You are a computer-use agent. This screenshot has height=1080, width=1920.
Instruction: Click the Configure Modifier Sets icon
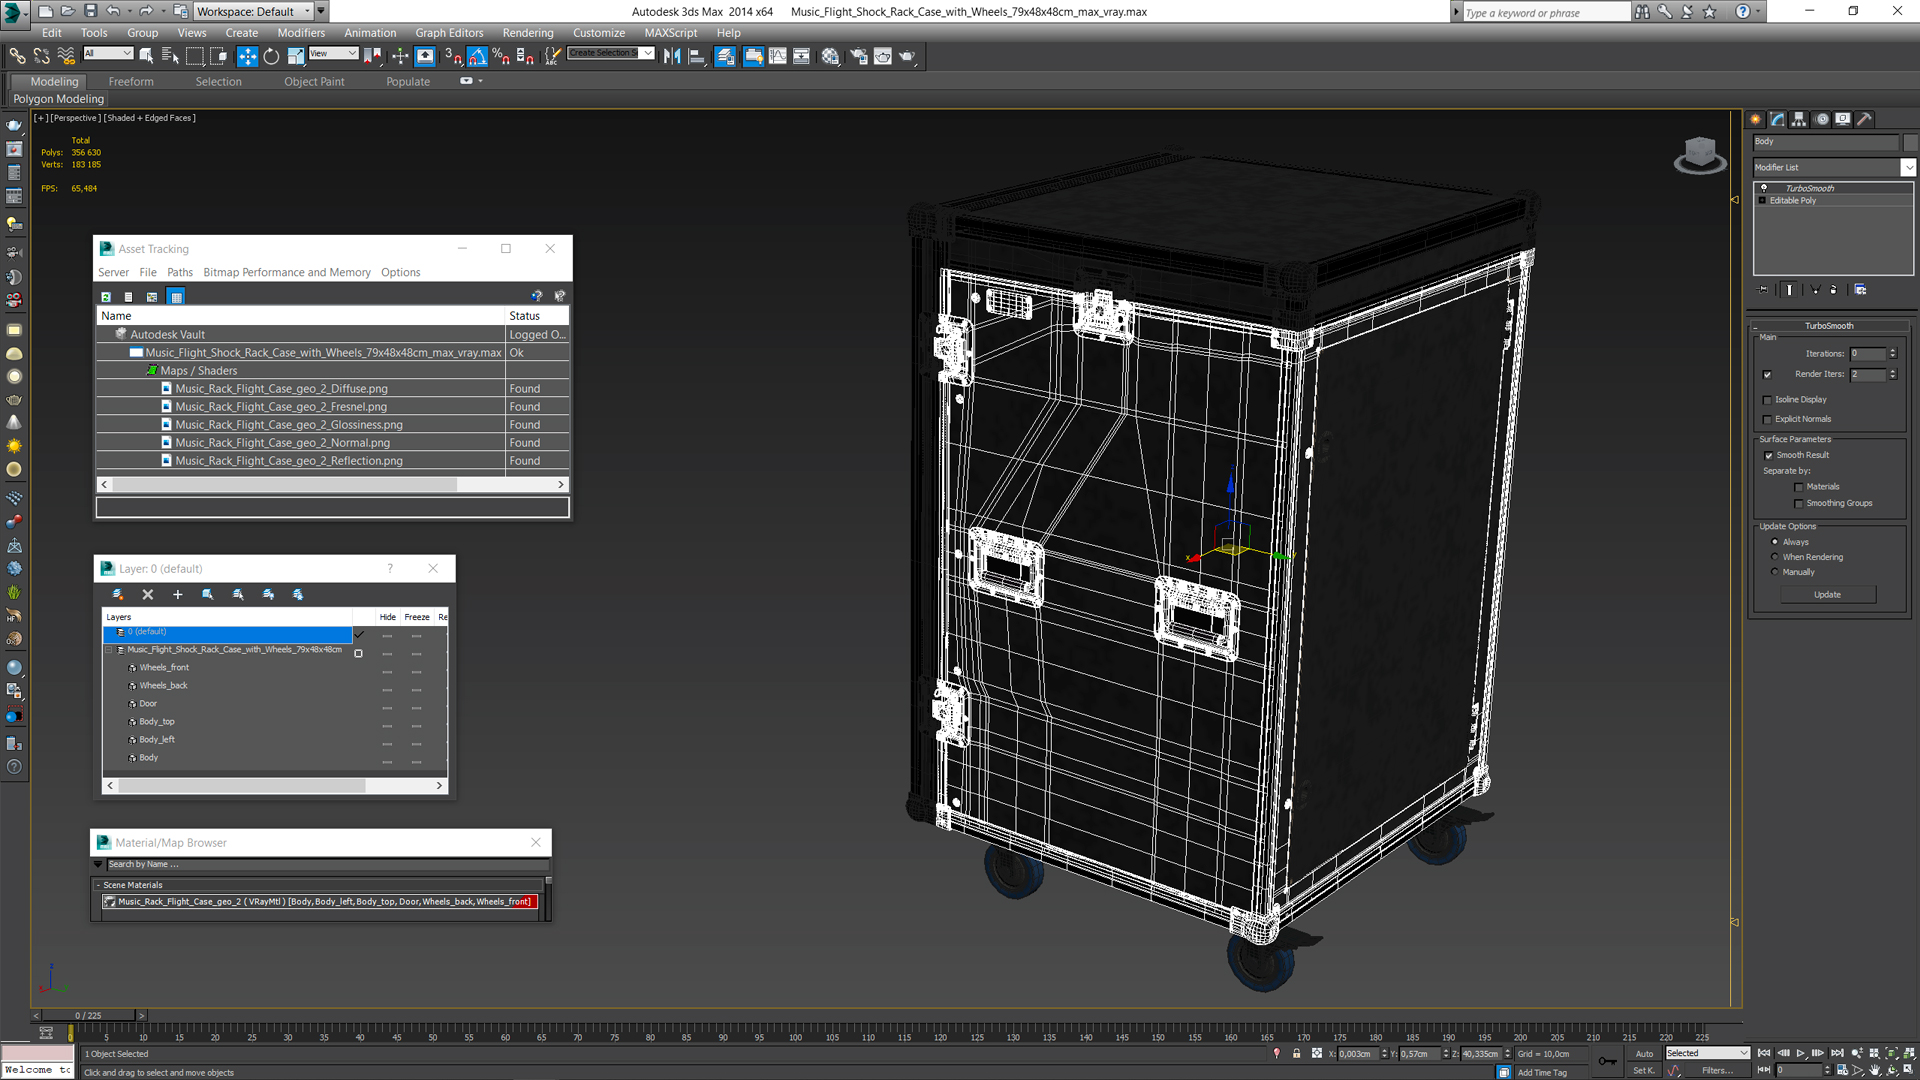pos(1860,290)
